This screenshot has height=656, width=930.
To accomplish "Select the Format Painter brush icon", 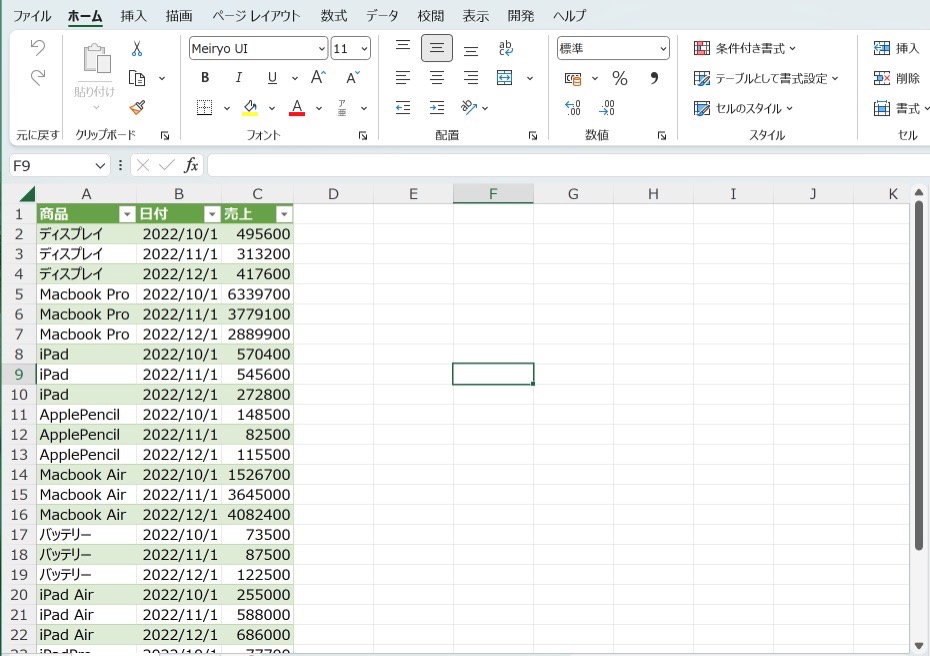I will [x=137, y=107].
